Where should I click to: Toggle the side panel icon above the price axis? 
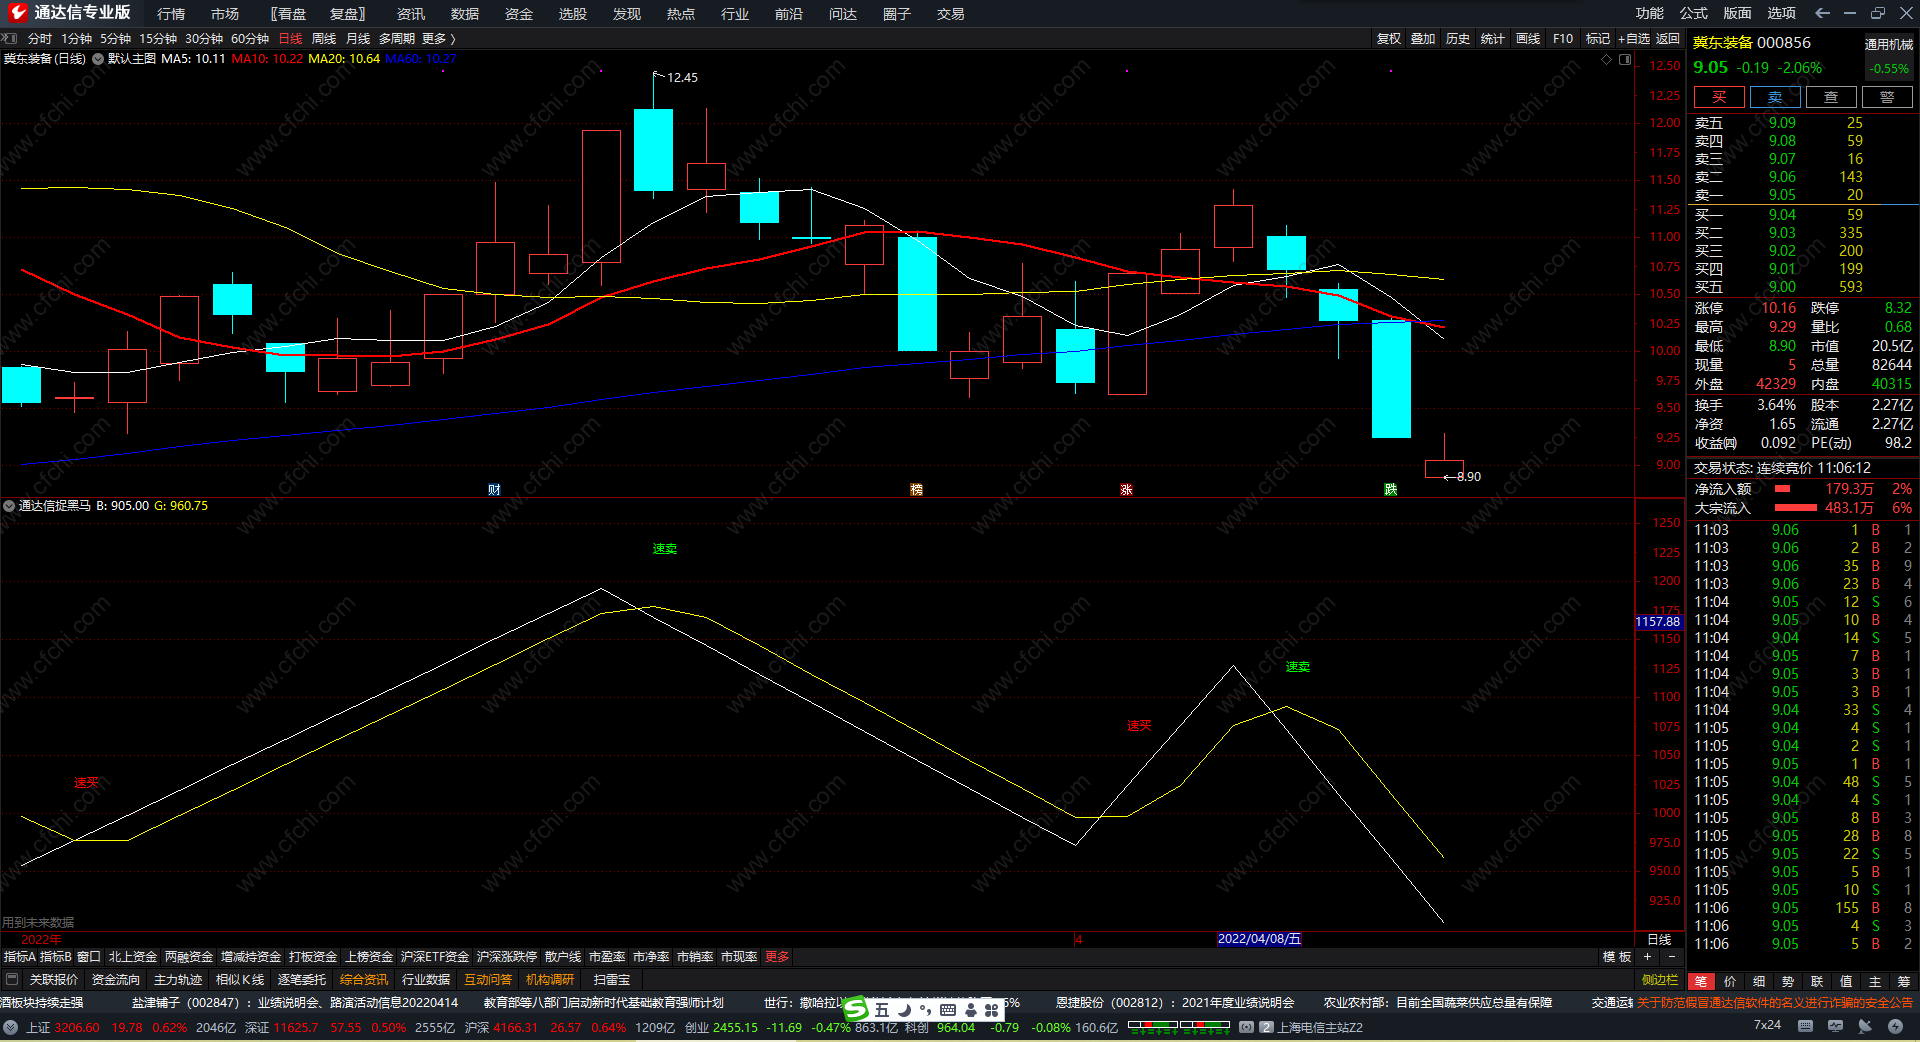coord(1625,59)
